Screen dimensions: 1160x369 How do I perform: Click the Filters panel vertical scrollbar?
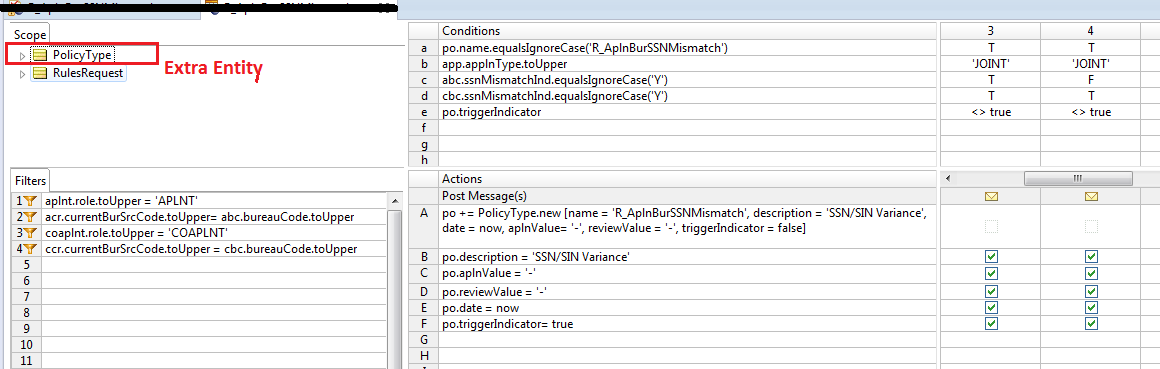pos(394,281)
